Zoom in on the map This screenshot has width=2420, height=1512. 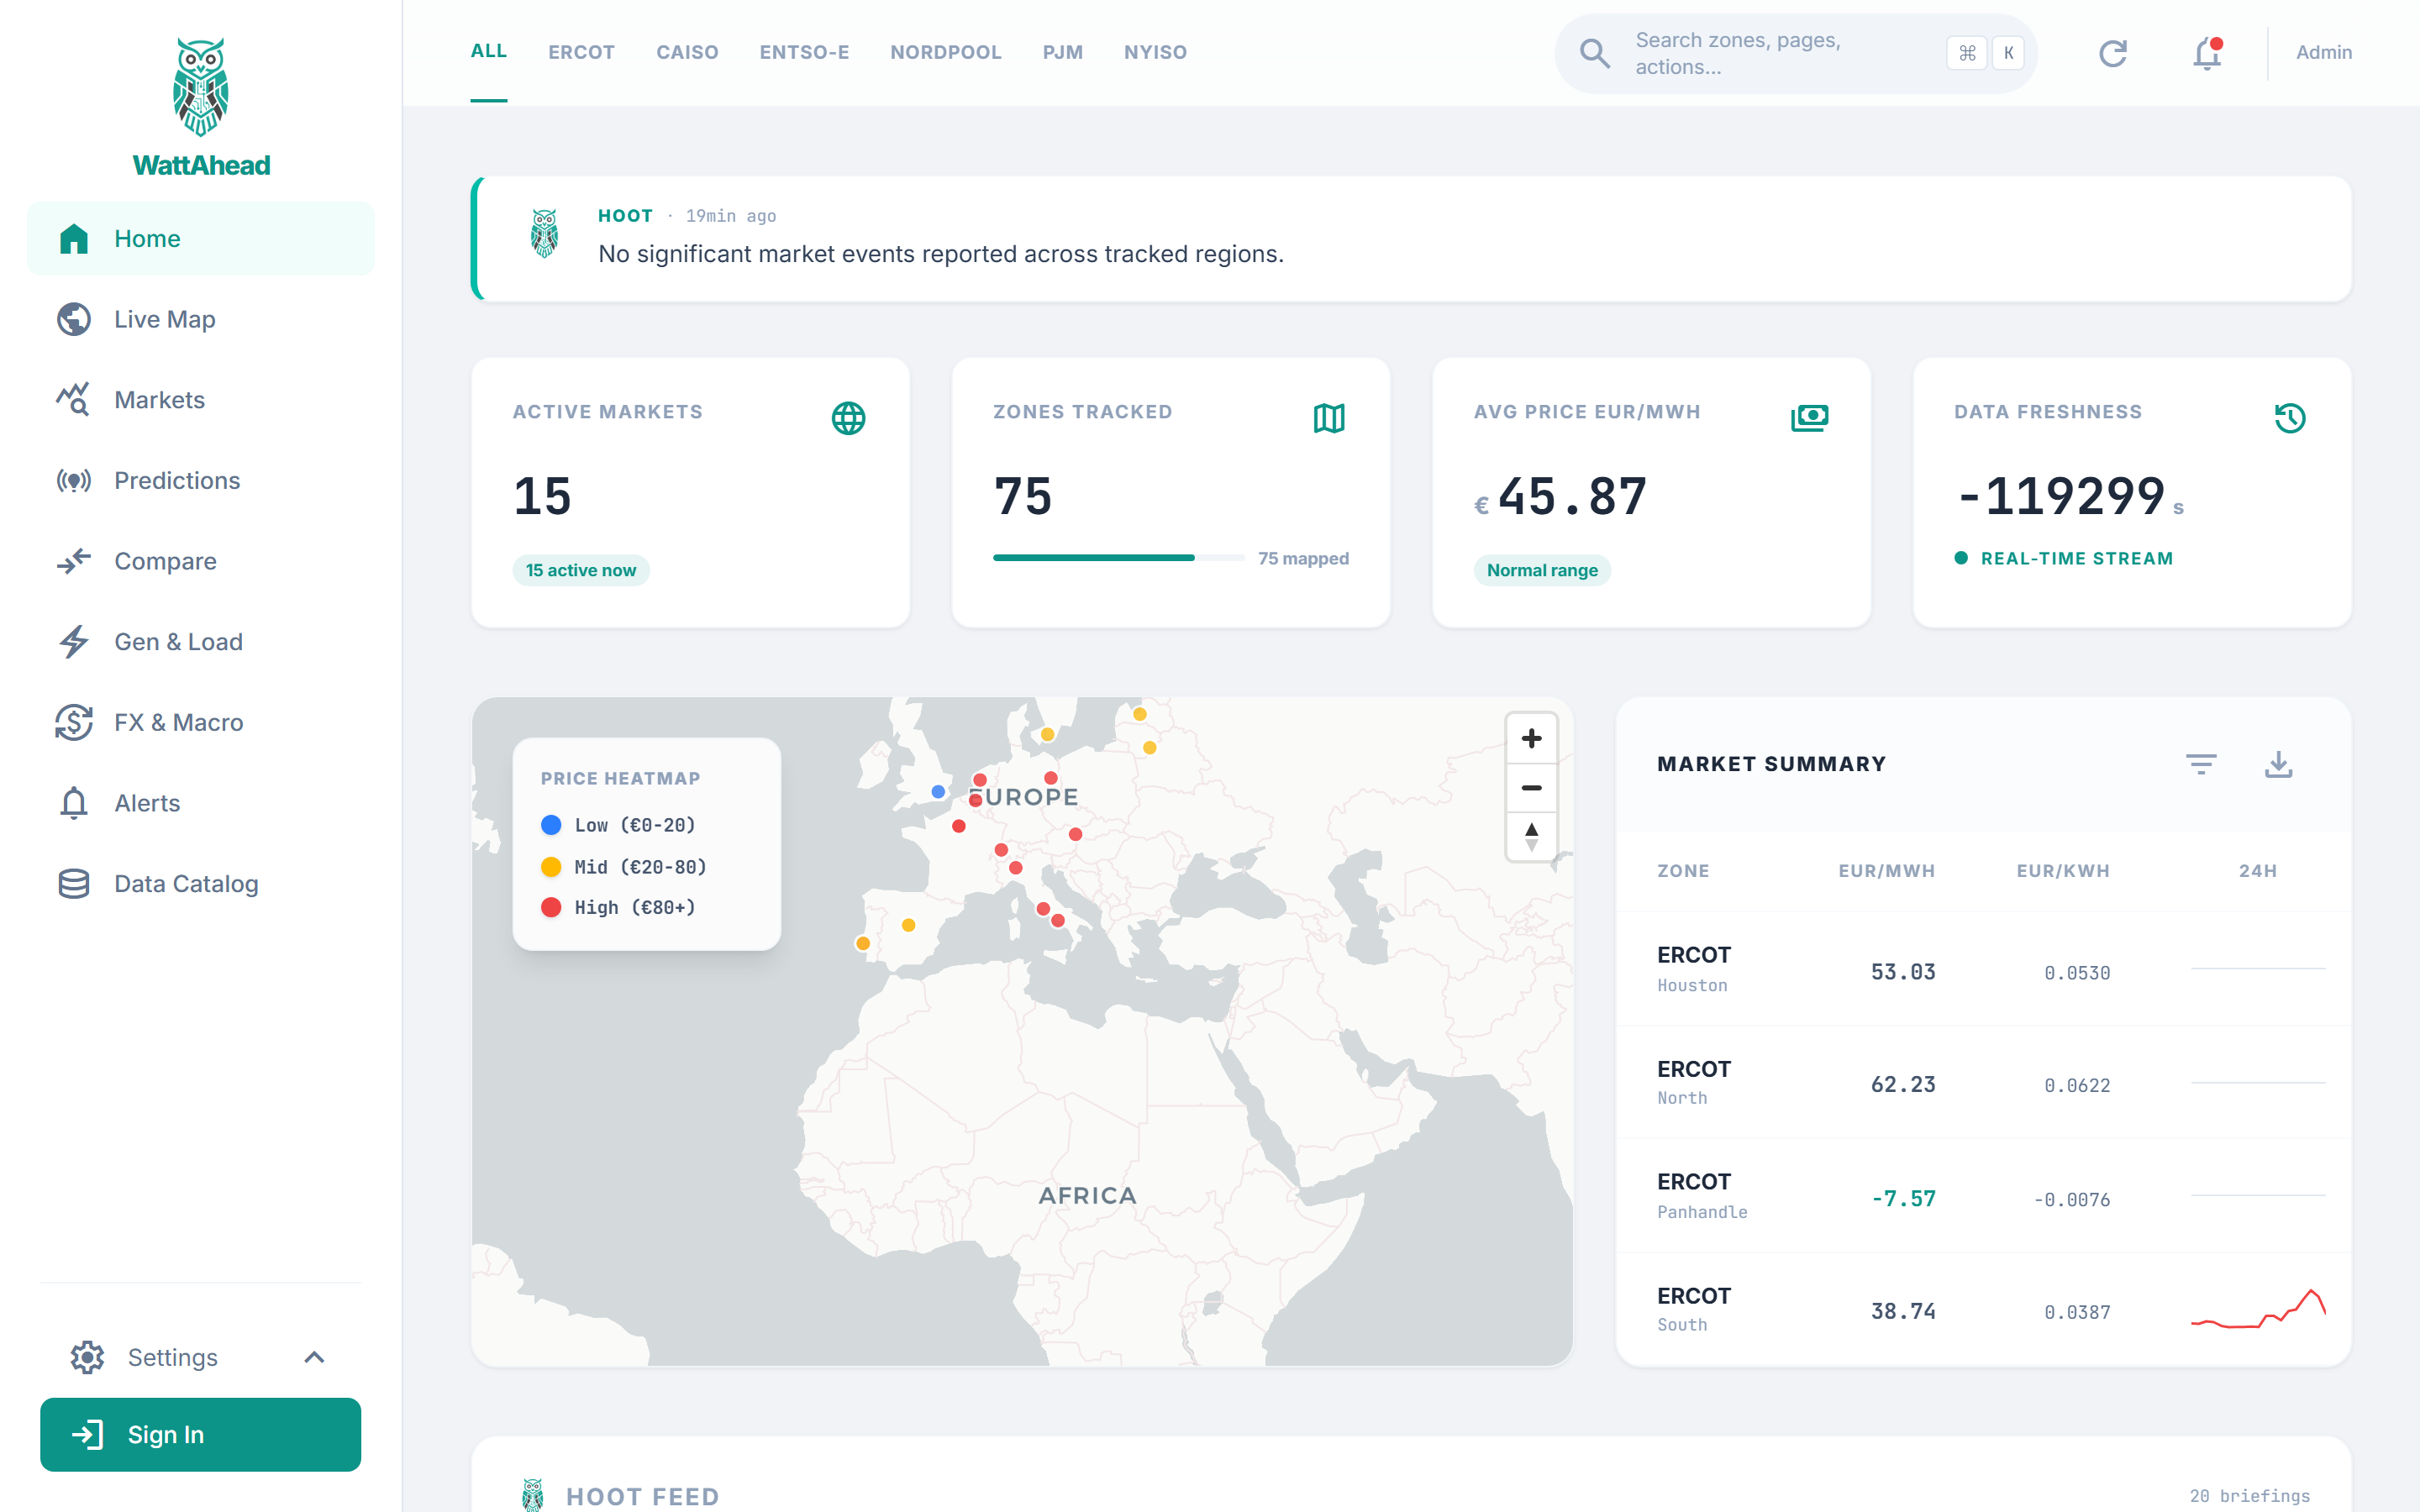(x=1531, y=739)
